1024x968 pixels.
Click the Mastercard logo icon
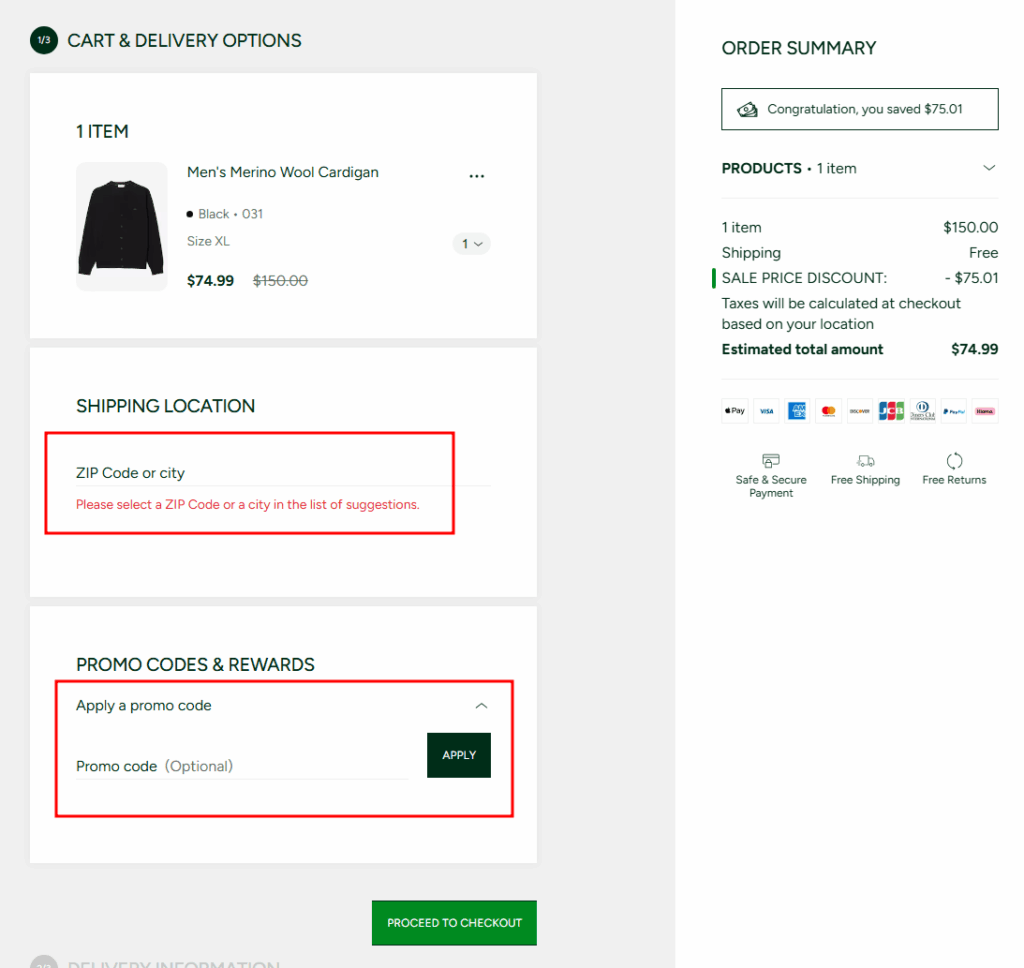coord(828,411)
